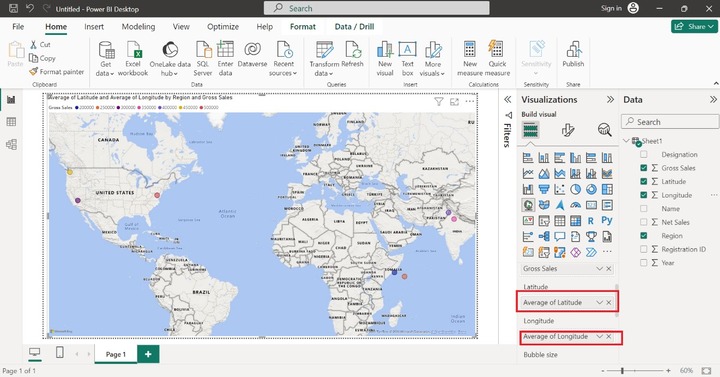The height and width of the screenshot is (377, 720).
Task: Choose the Decomposition tree visual
Action: 544,236
